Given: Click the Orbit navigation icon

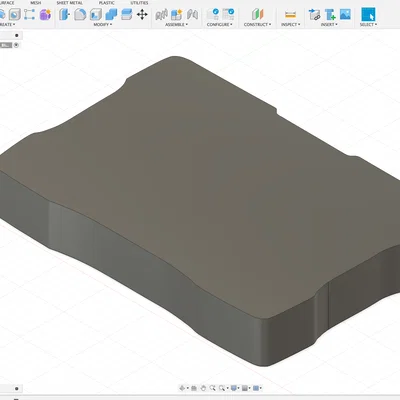Looking at the screenshot, I should [x=182, y=388].
